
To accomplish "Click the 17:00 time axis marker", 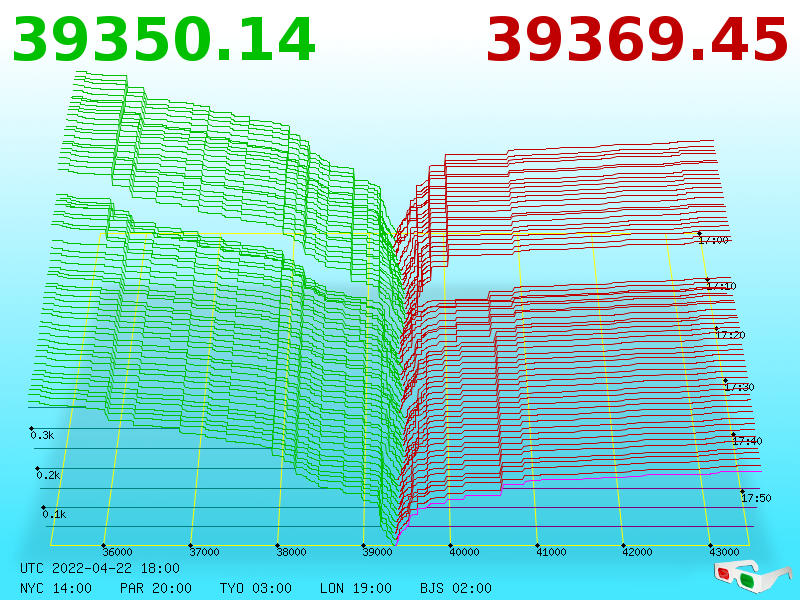I will tap(714, 240).
